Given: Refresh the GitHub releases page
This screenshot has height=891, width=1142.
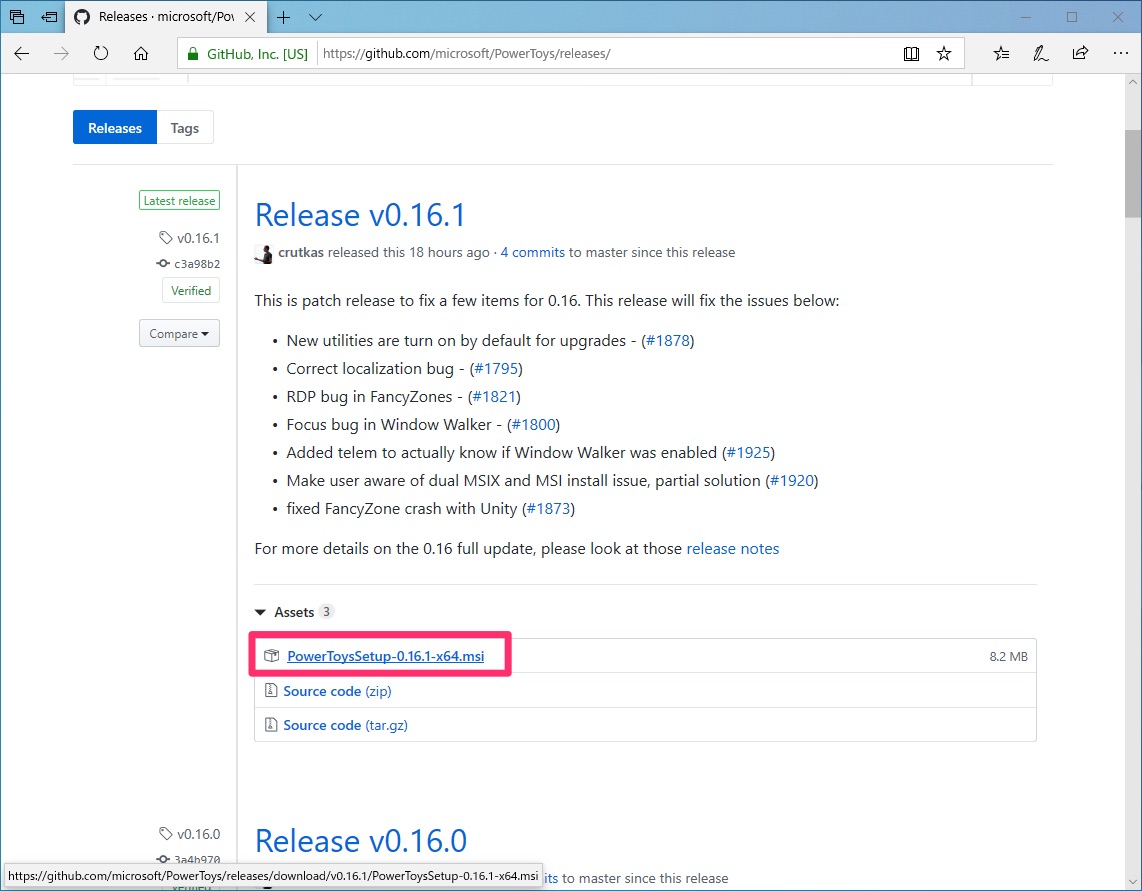Looking at the screenshot, I should click(x=101, y=53).
